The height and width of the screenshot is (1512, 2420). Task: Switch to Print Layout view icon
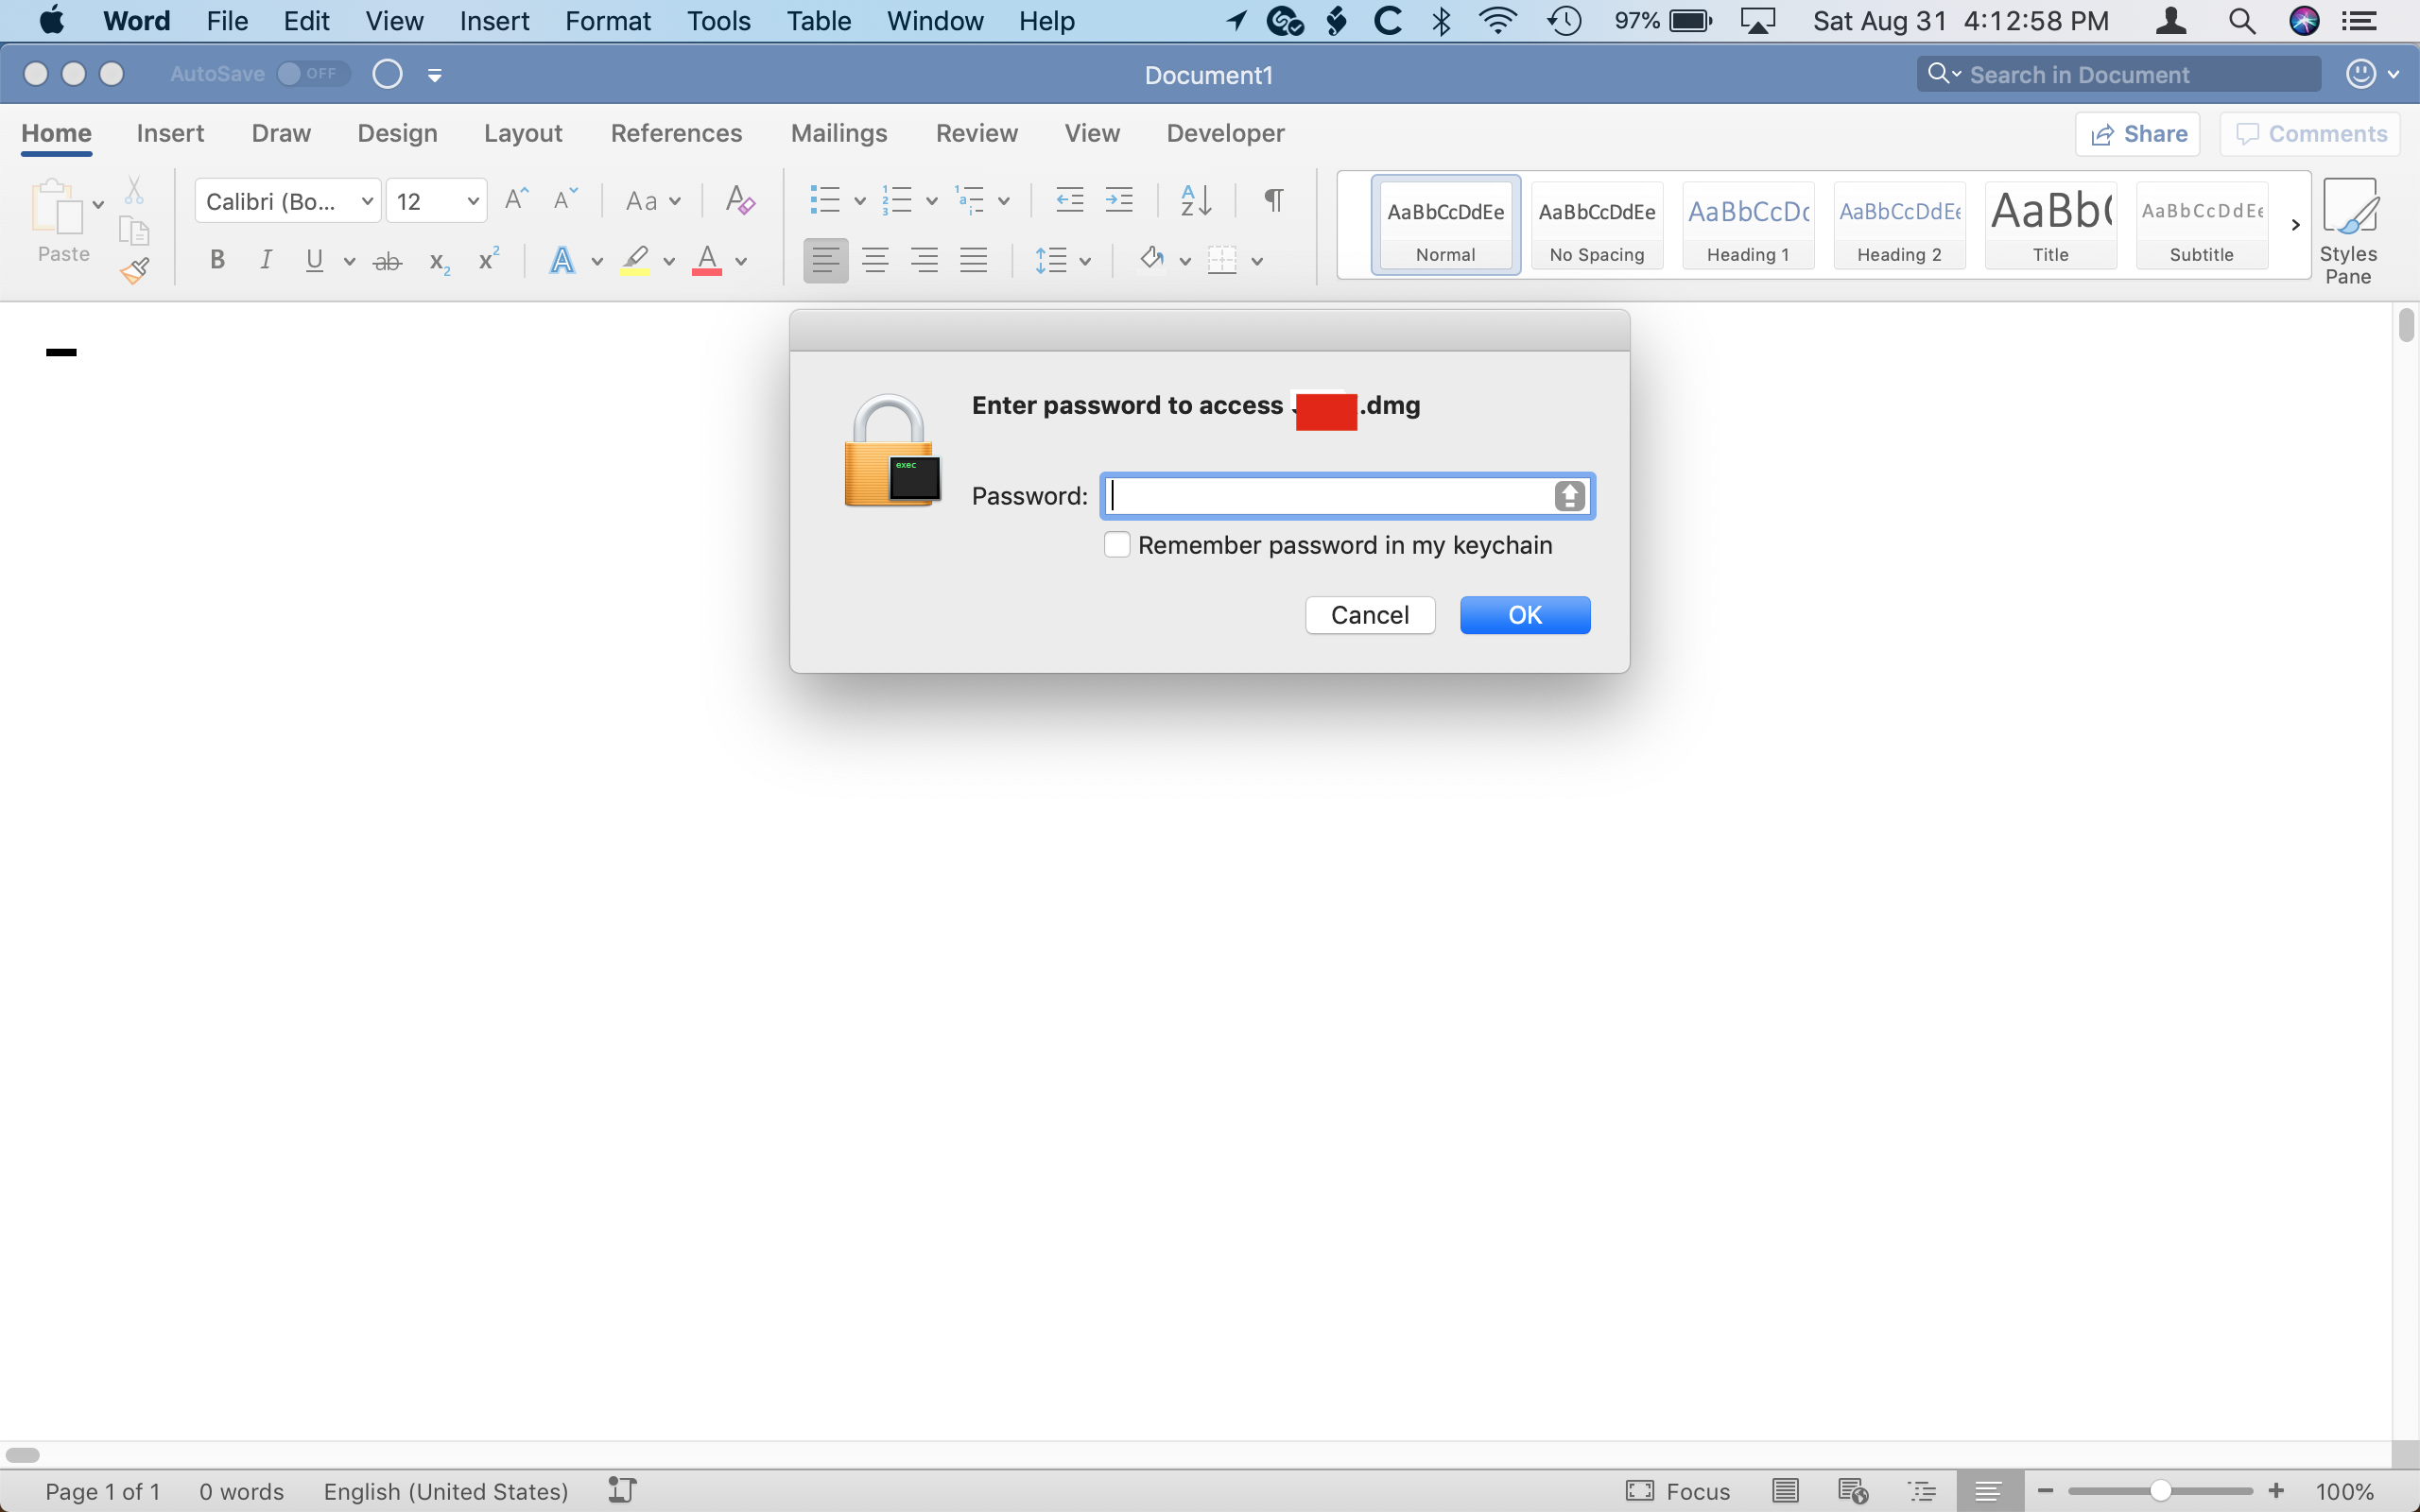pos(1785,1491)
